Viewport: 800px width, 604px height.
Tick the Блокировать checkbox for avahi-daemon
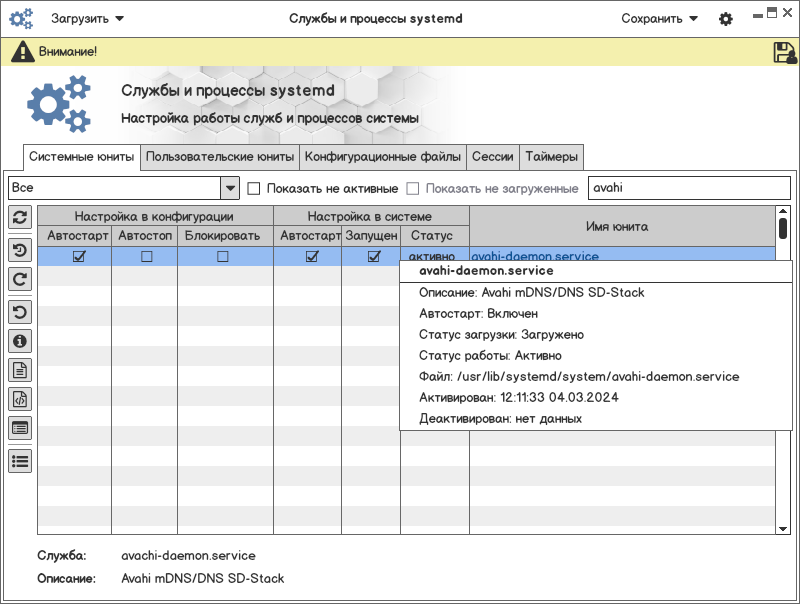[222, 257]
